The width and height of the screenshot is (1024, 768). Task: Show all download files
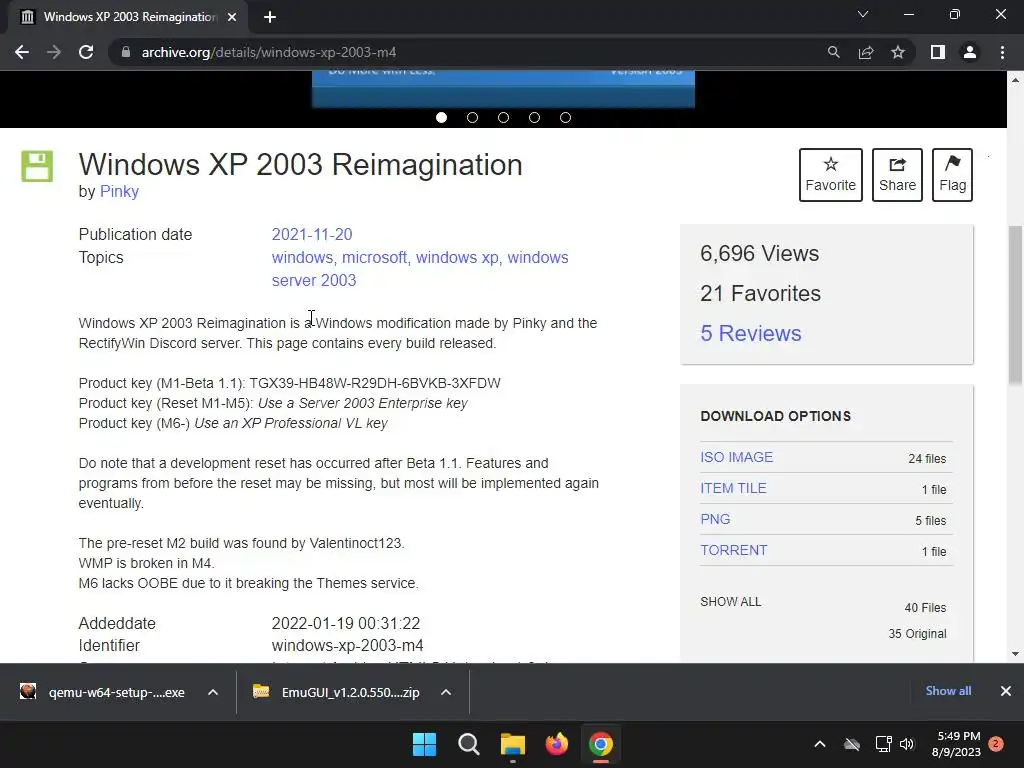coord(731,601)
